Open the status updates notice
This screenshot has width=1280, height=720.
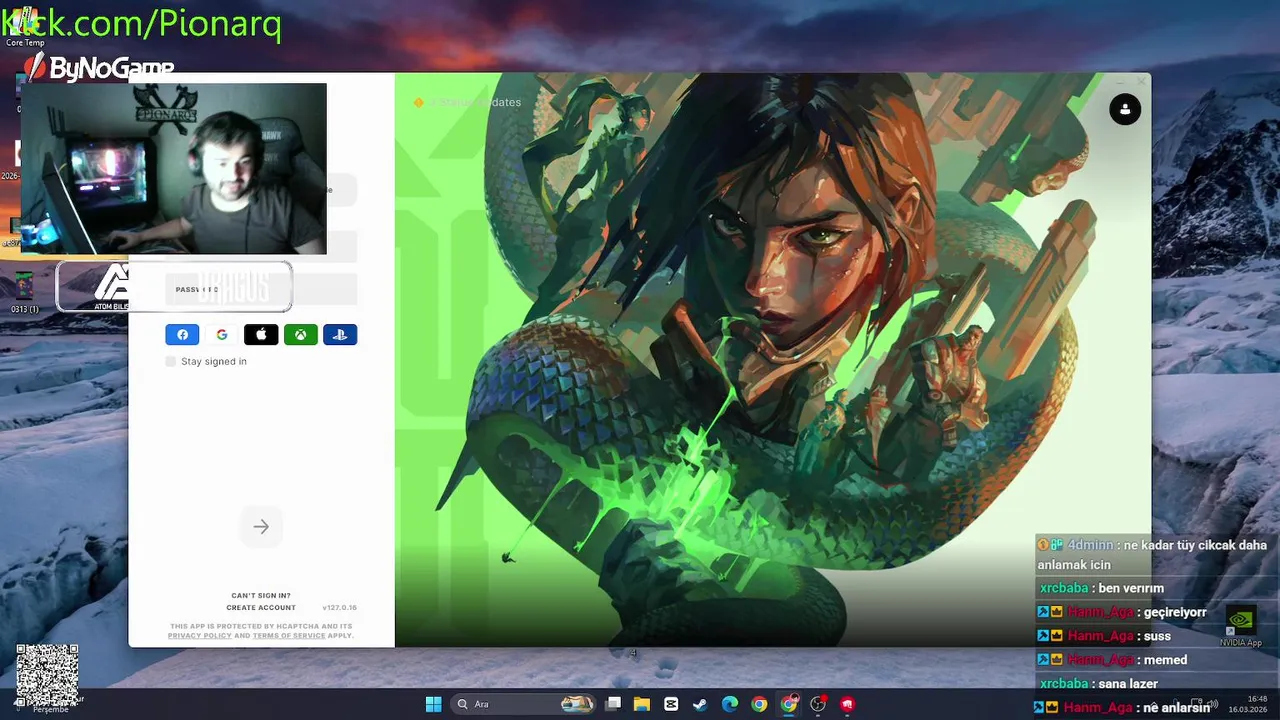tap(467, 102)
